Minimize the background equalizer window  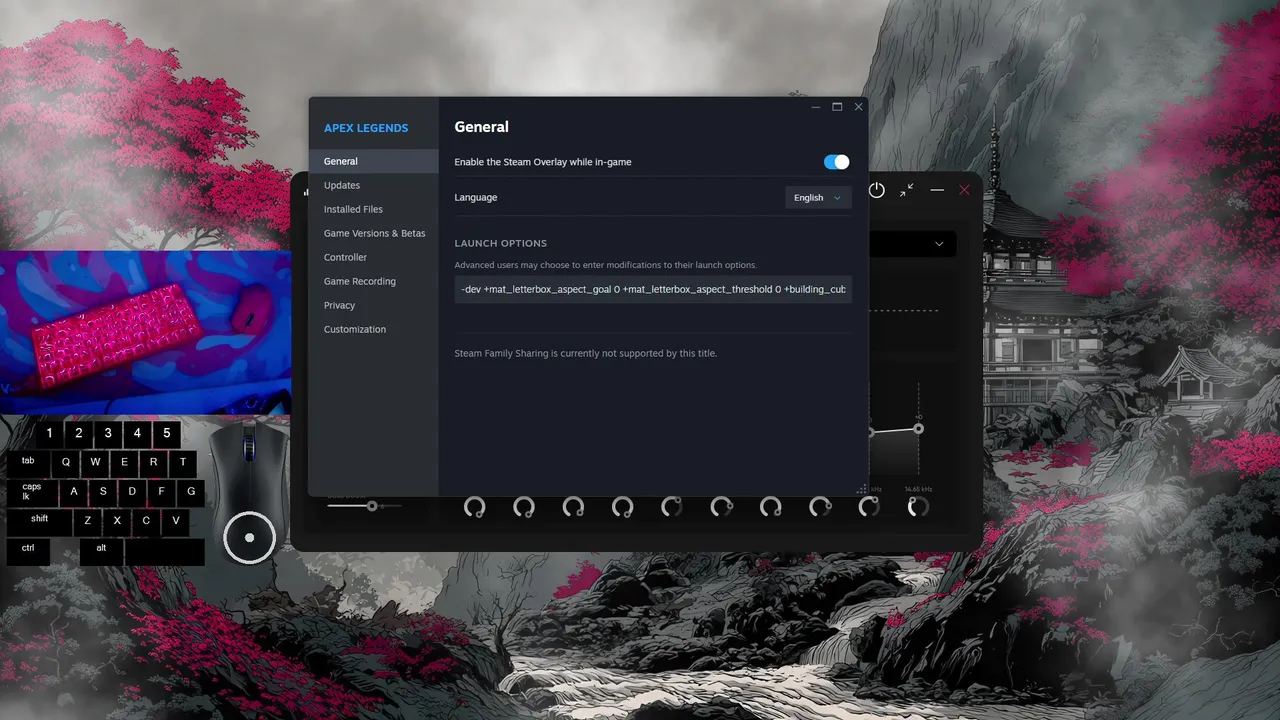(x=937, y=190)
